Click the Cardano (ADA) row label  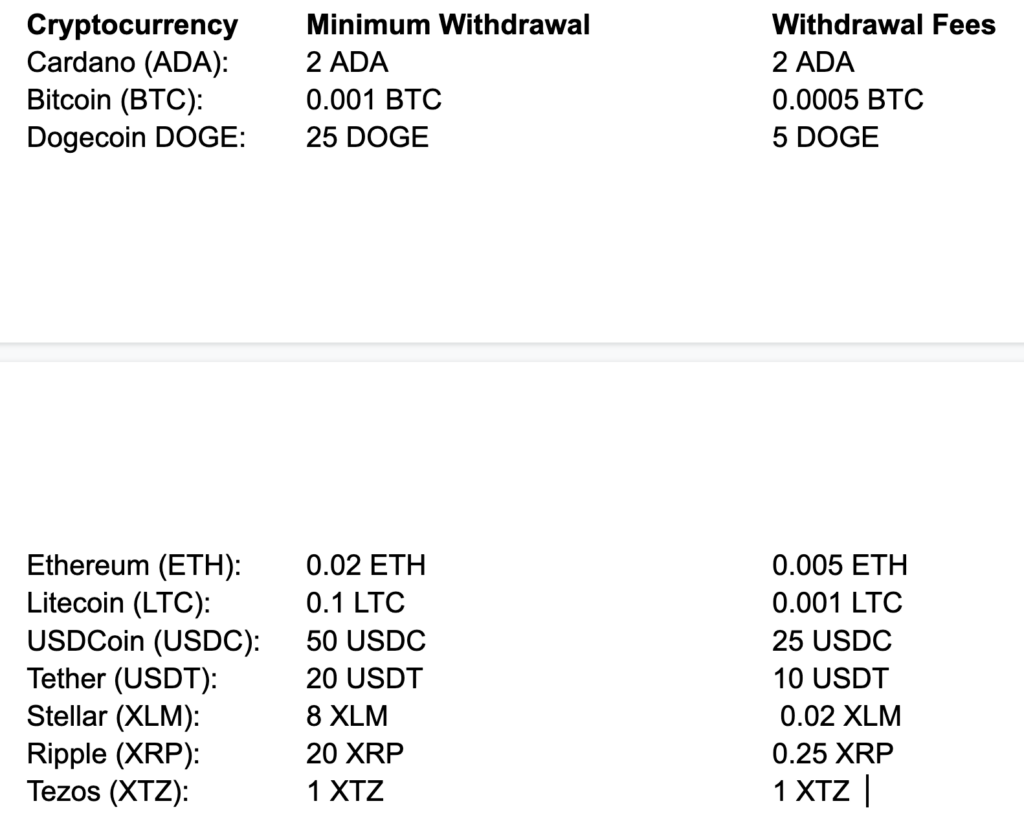coord(128,62)
